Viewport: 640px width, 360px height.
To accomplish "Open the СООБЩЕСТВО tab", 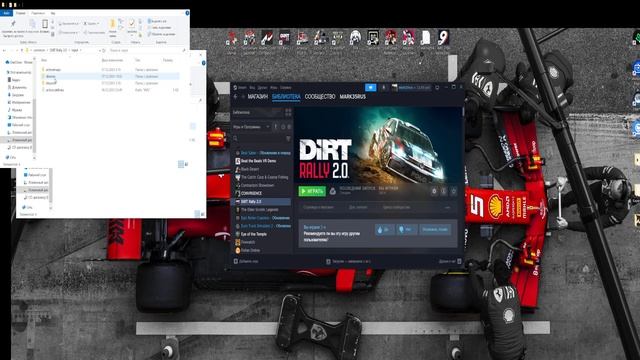I will 320,97.
